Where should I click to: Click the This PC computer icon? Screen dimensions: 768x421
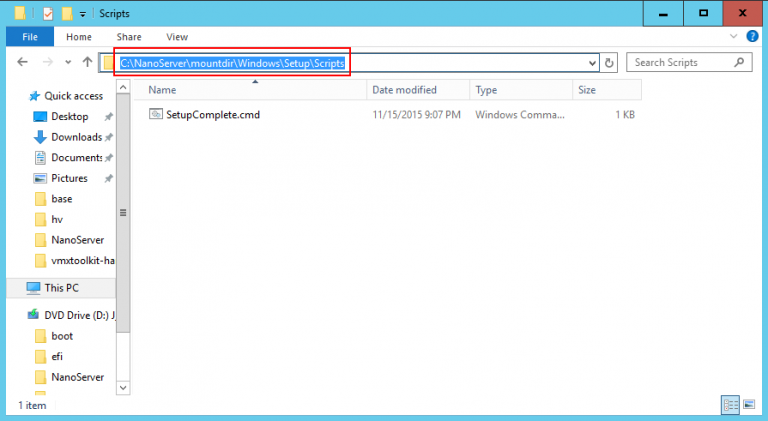coord(33,288)
